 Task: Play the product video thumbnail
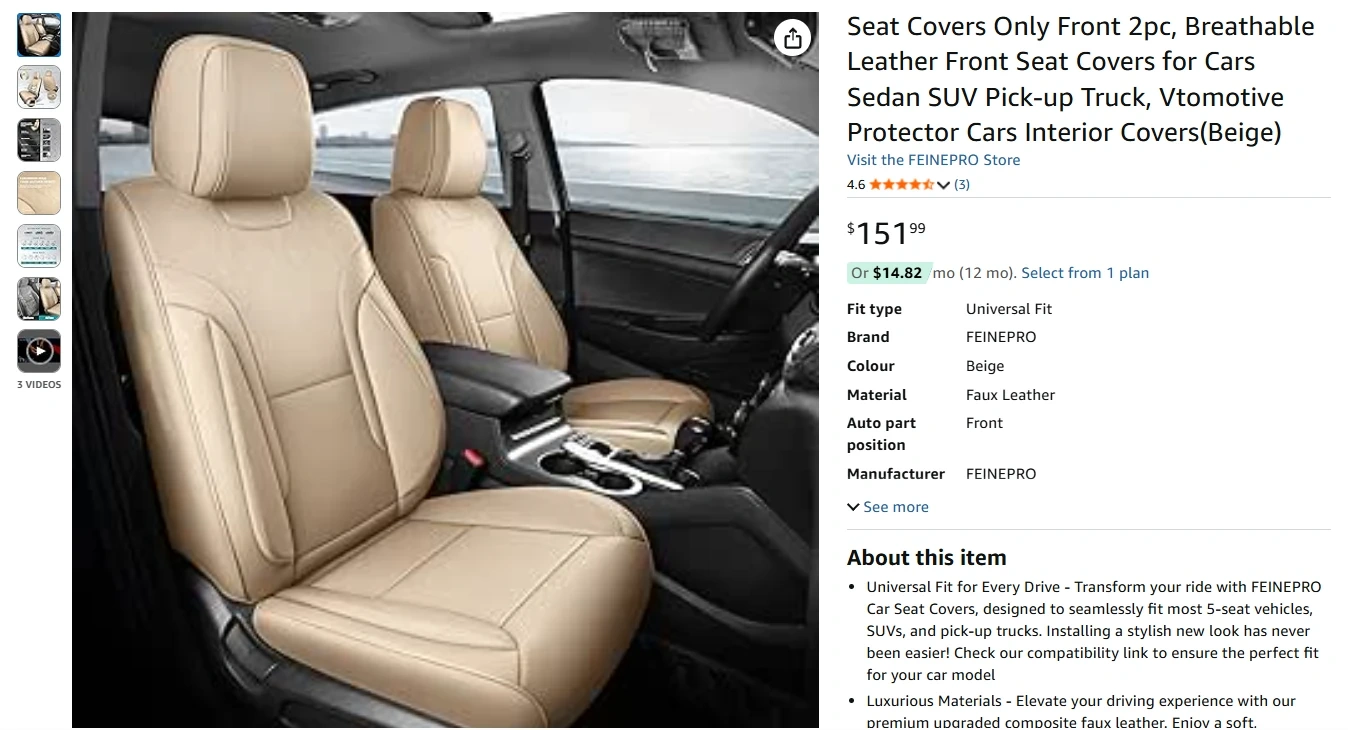(x=39, y=351)
